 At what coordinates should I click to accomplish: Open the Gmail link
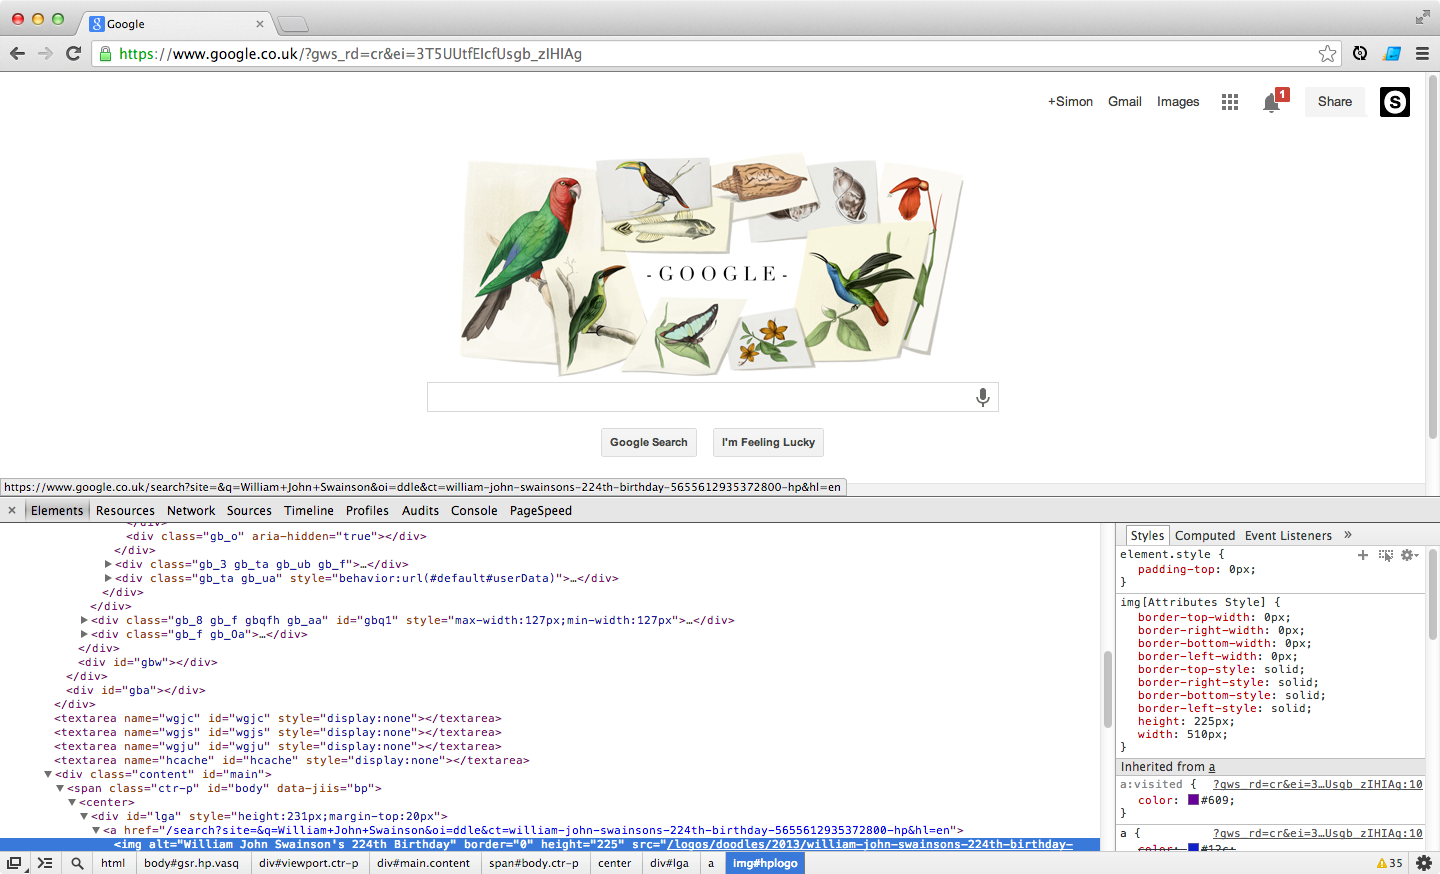(1125, 102)
